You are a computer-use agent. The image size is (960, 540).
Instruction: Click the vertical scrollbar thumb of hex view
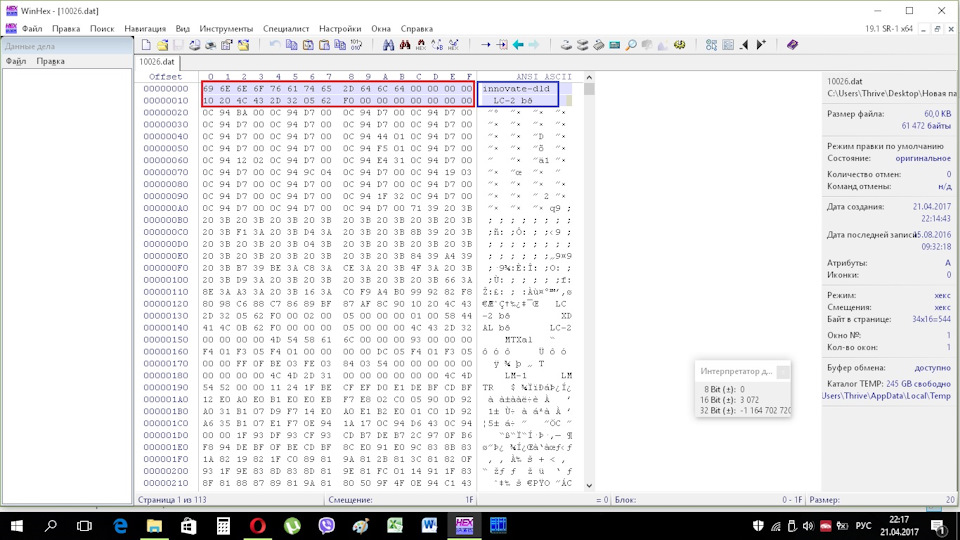pyautogui.click(x=589, y=89)
